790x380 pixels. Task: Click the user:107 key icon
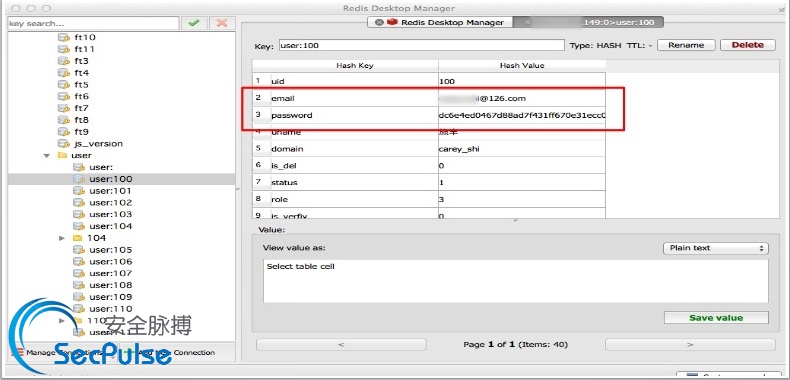click(x=79, y=273)
